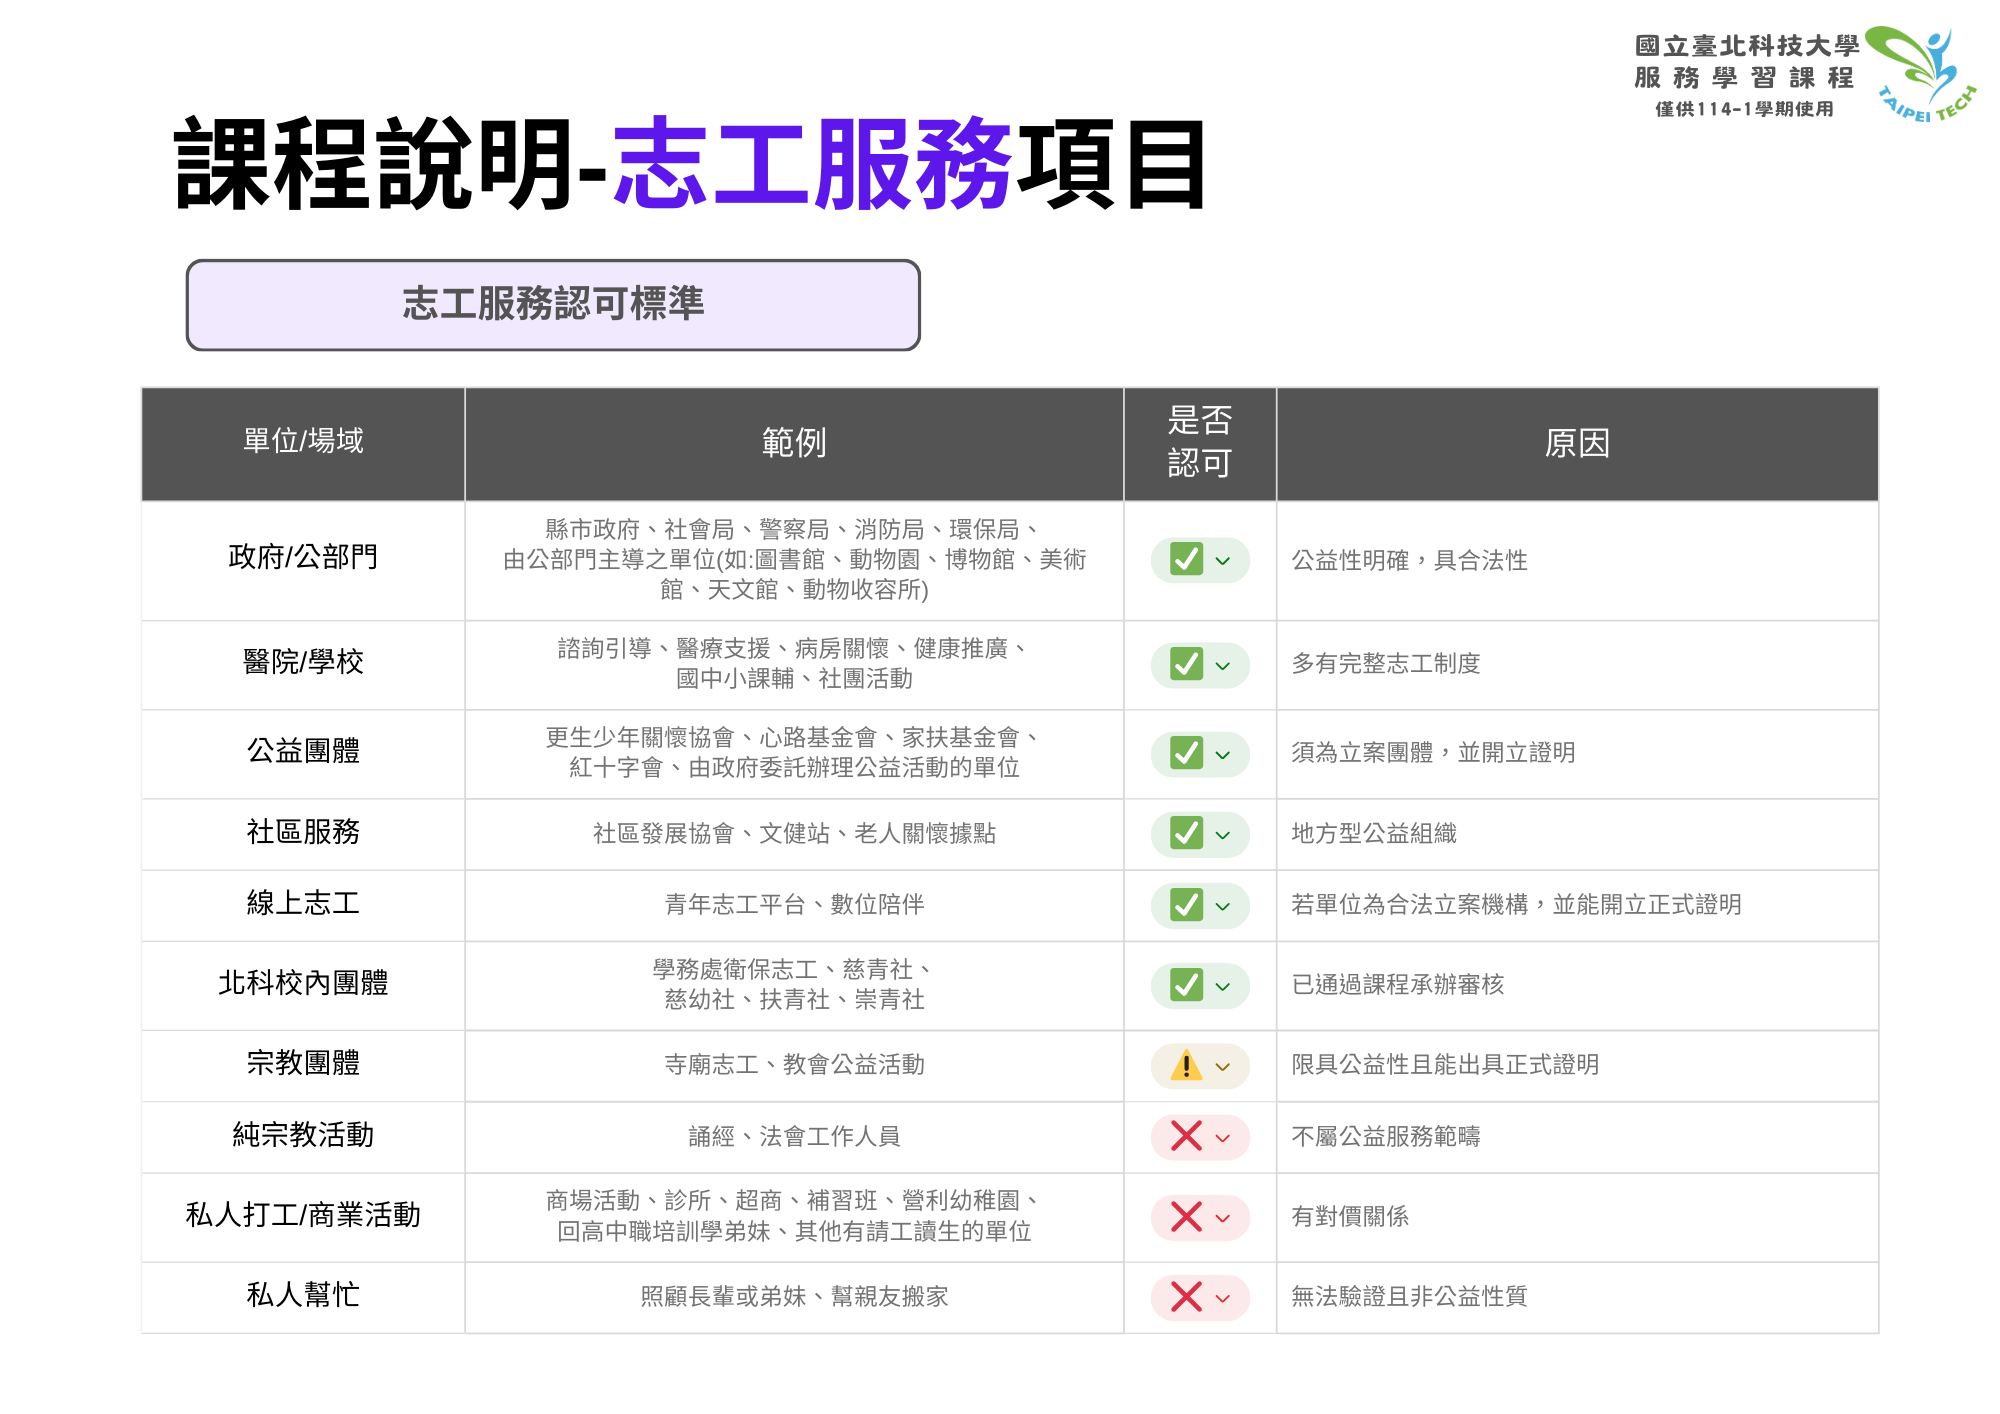The width and height of the screenshot is (2000, 1414).
Task: Click red X icon in 純宗教活動 row
Action: point(1186,1136)
